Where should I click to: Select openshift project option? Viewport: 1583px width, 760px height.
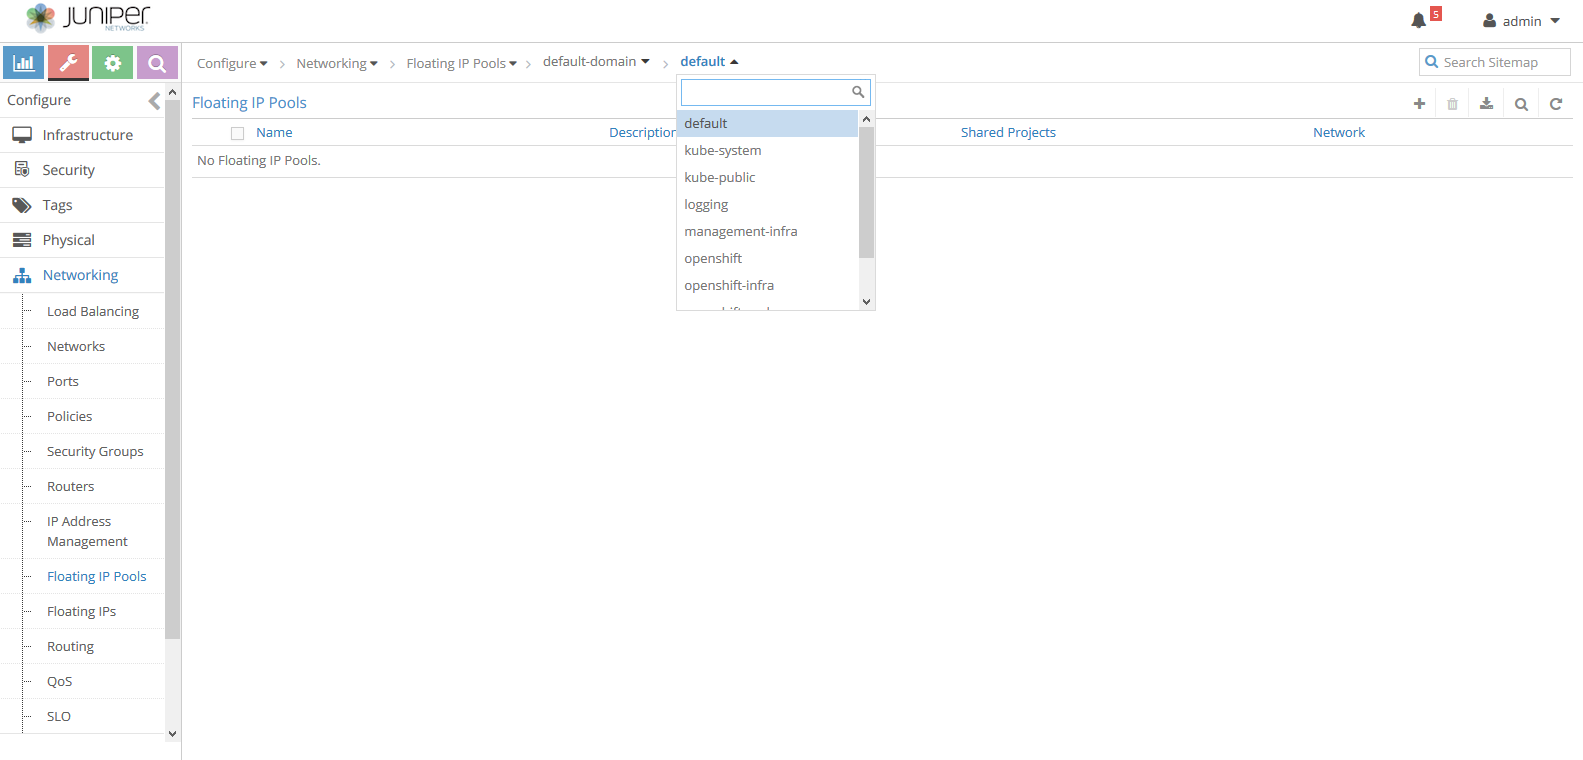[767, 259]
